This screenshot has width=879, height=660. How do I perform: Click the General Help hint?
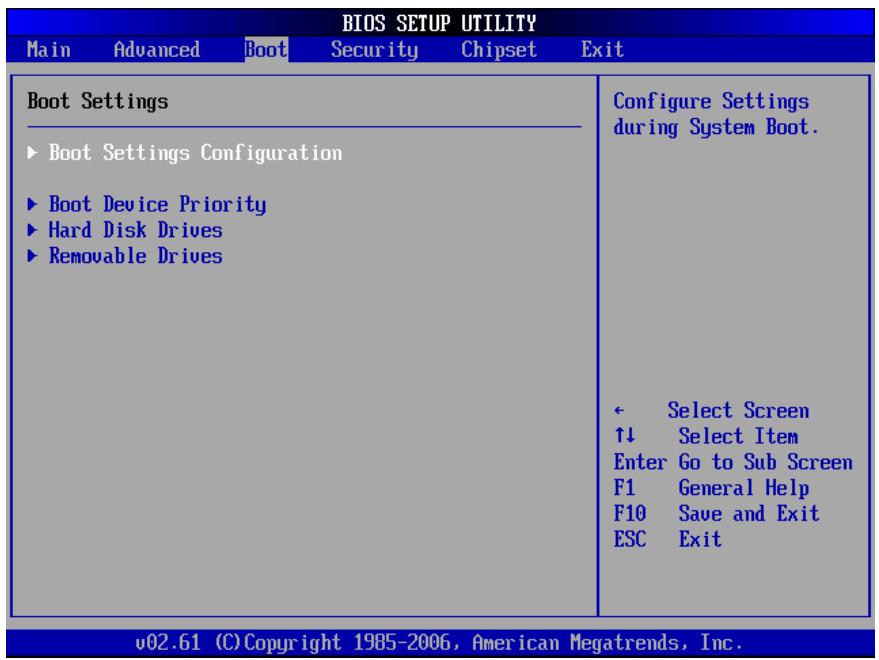point(743,488)
